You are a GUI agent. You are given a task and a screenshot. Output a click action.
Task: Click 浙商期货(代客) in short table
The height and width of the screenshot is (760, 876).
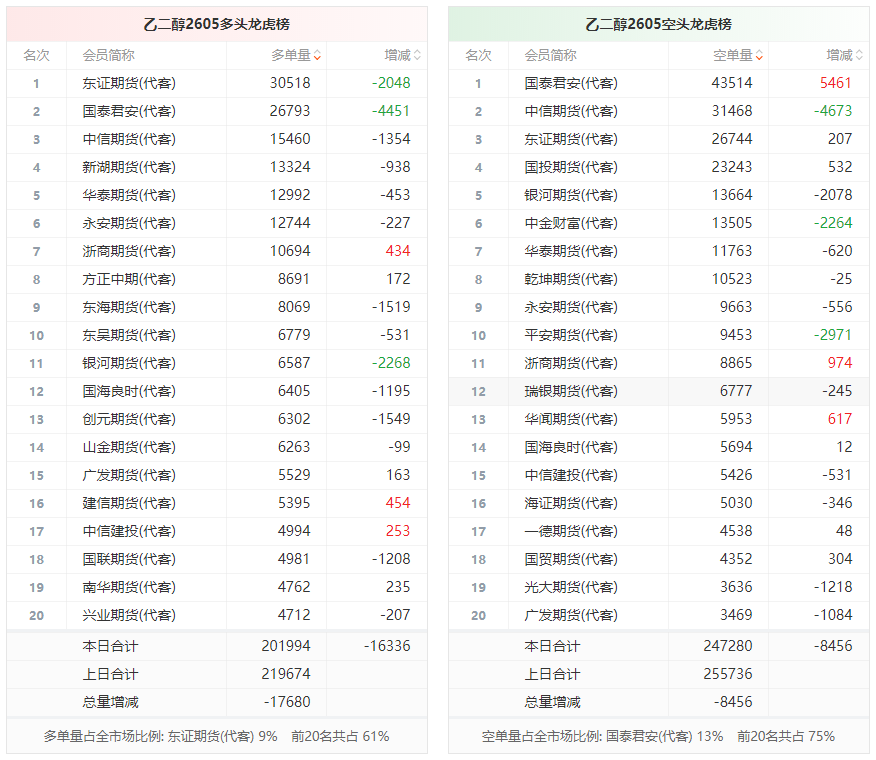pos(571,363)
